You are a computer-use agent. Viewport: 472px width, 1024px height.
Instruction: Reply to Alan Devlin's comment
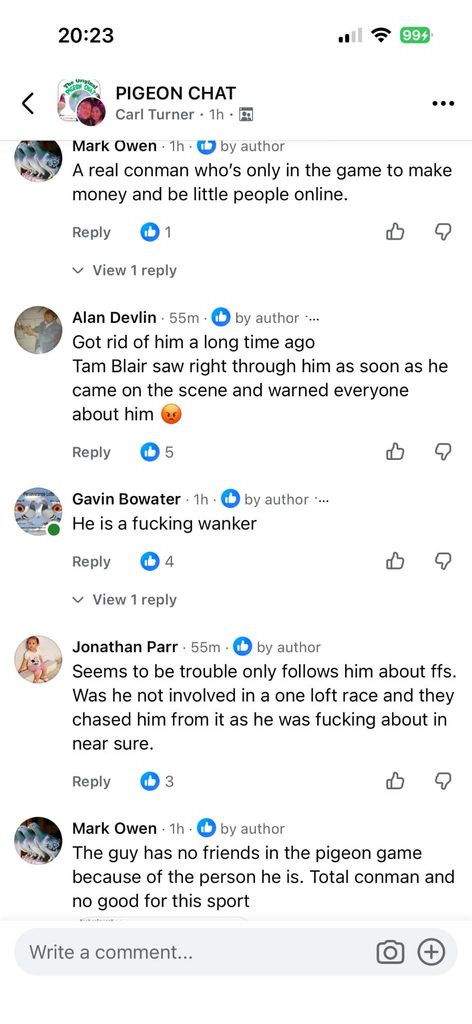tap(91, 452)
